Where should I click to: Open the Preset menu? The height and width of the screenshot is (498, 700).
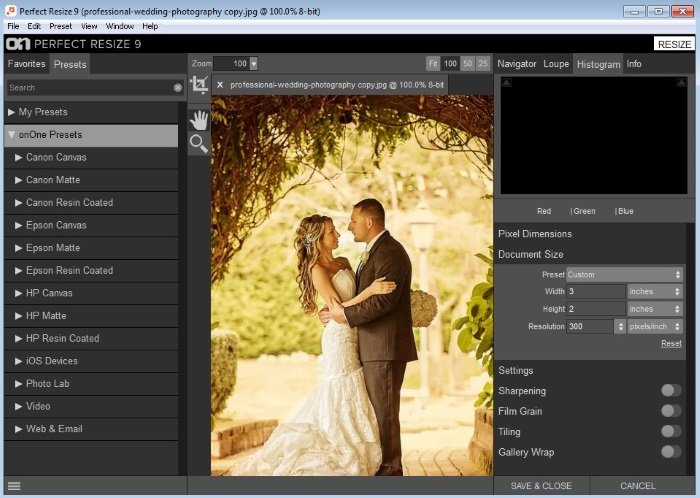click(x=61, y=26)
